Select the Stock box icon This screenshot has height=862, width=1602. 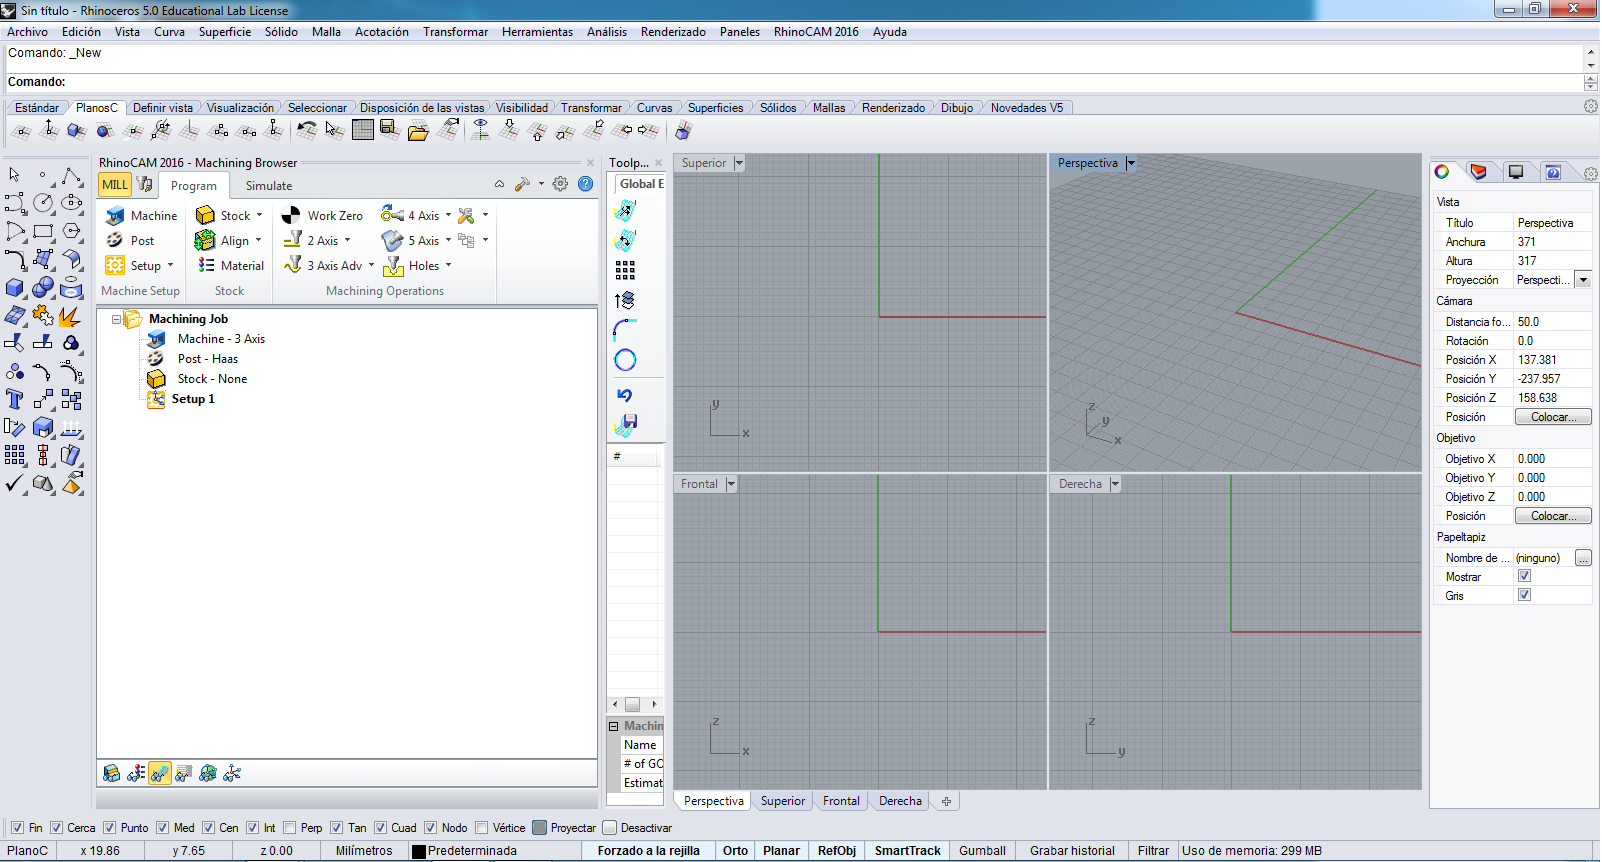(206, 215)
